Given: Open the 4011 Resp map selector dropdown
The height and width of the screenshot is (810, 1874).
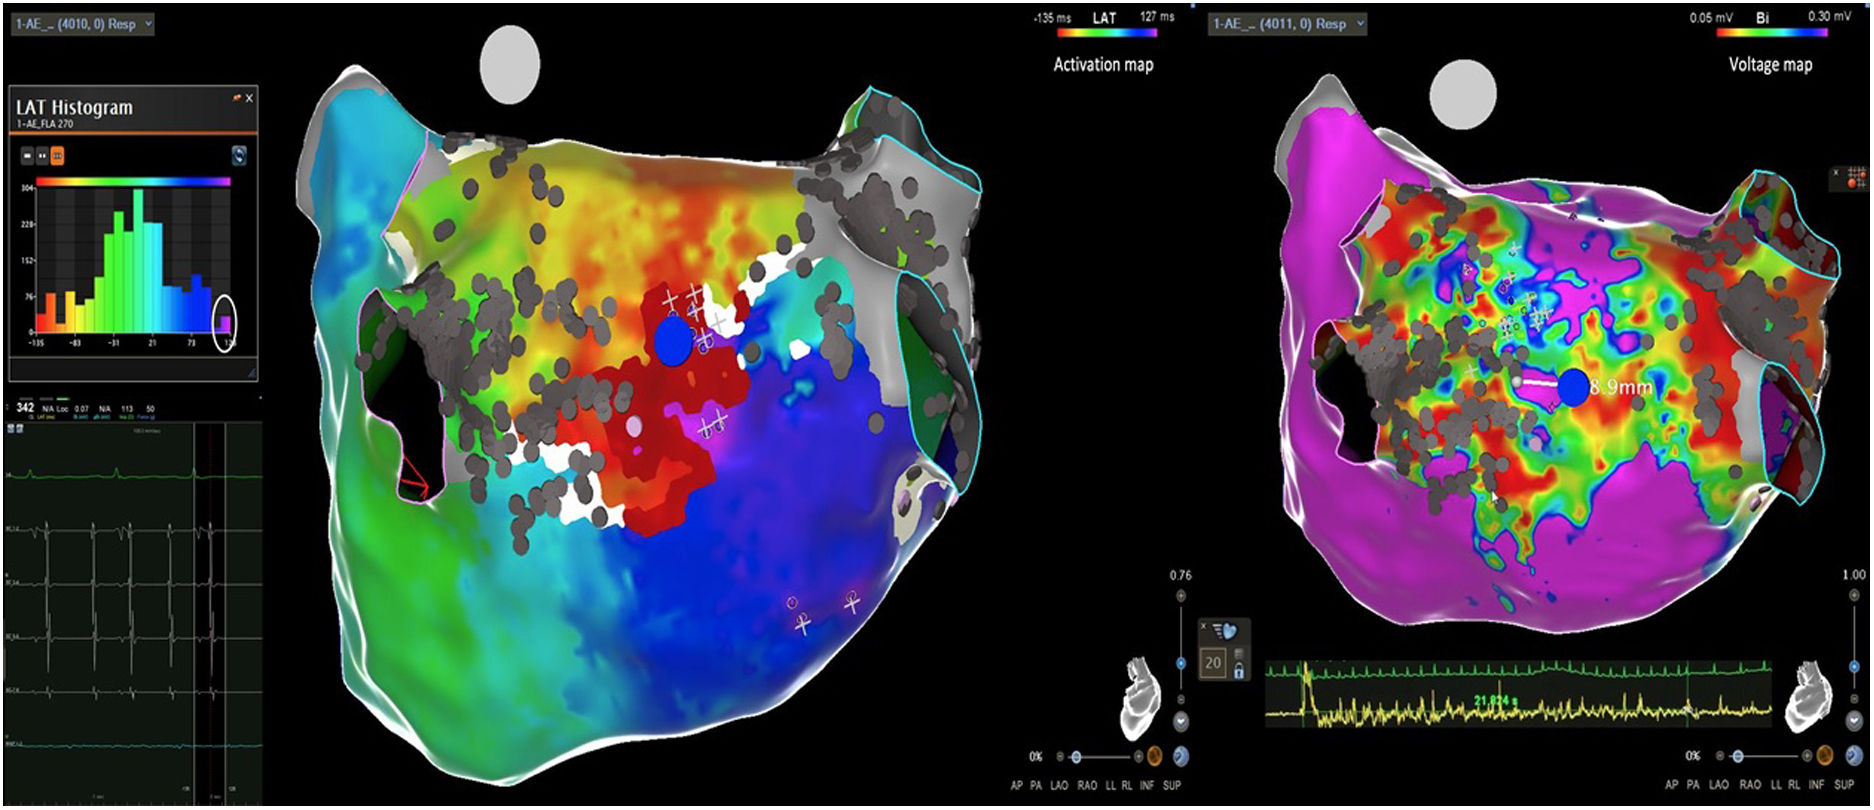Looking at the screenshot, I should click(1287, 23).
